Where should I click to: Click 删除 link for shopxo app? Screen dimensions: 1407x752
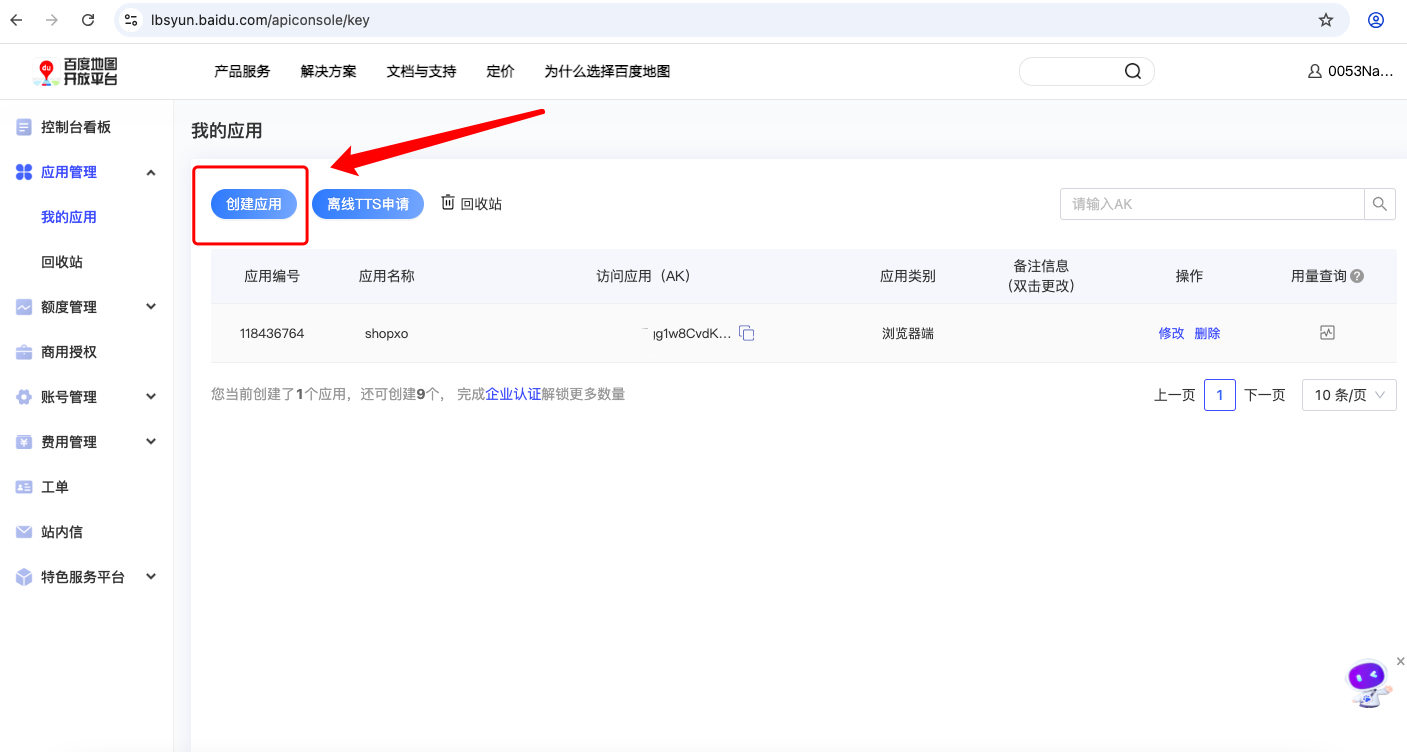pos(1207,333)
